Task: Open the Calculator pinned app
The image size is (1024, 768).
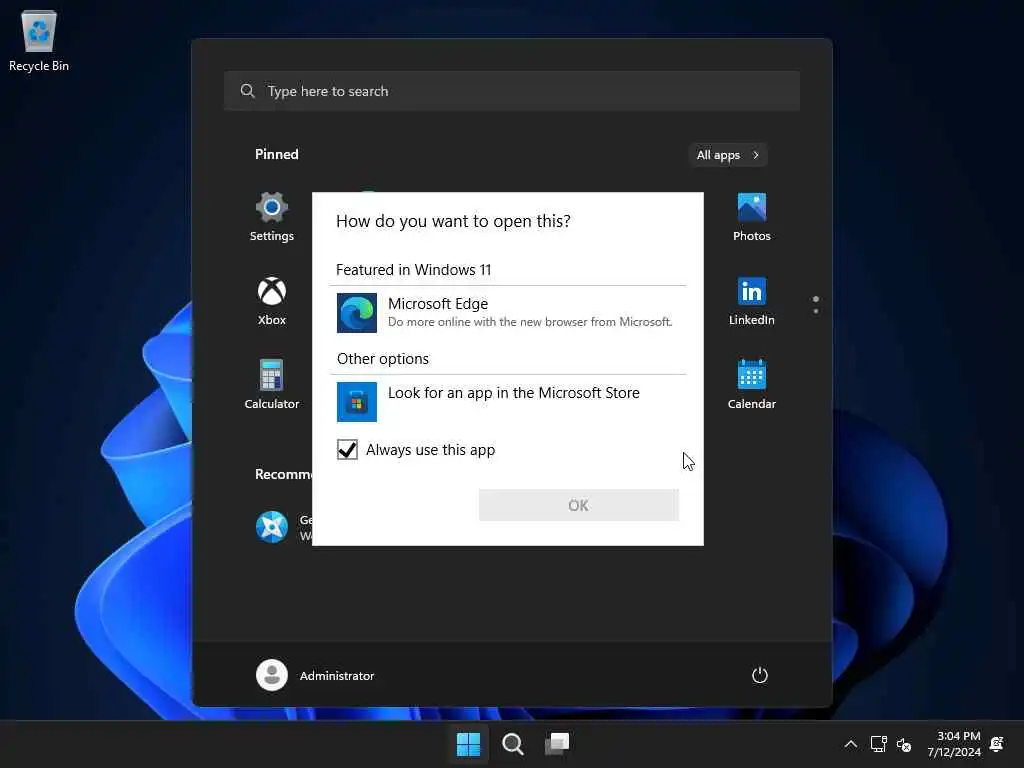Action: (272, 385)
